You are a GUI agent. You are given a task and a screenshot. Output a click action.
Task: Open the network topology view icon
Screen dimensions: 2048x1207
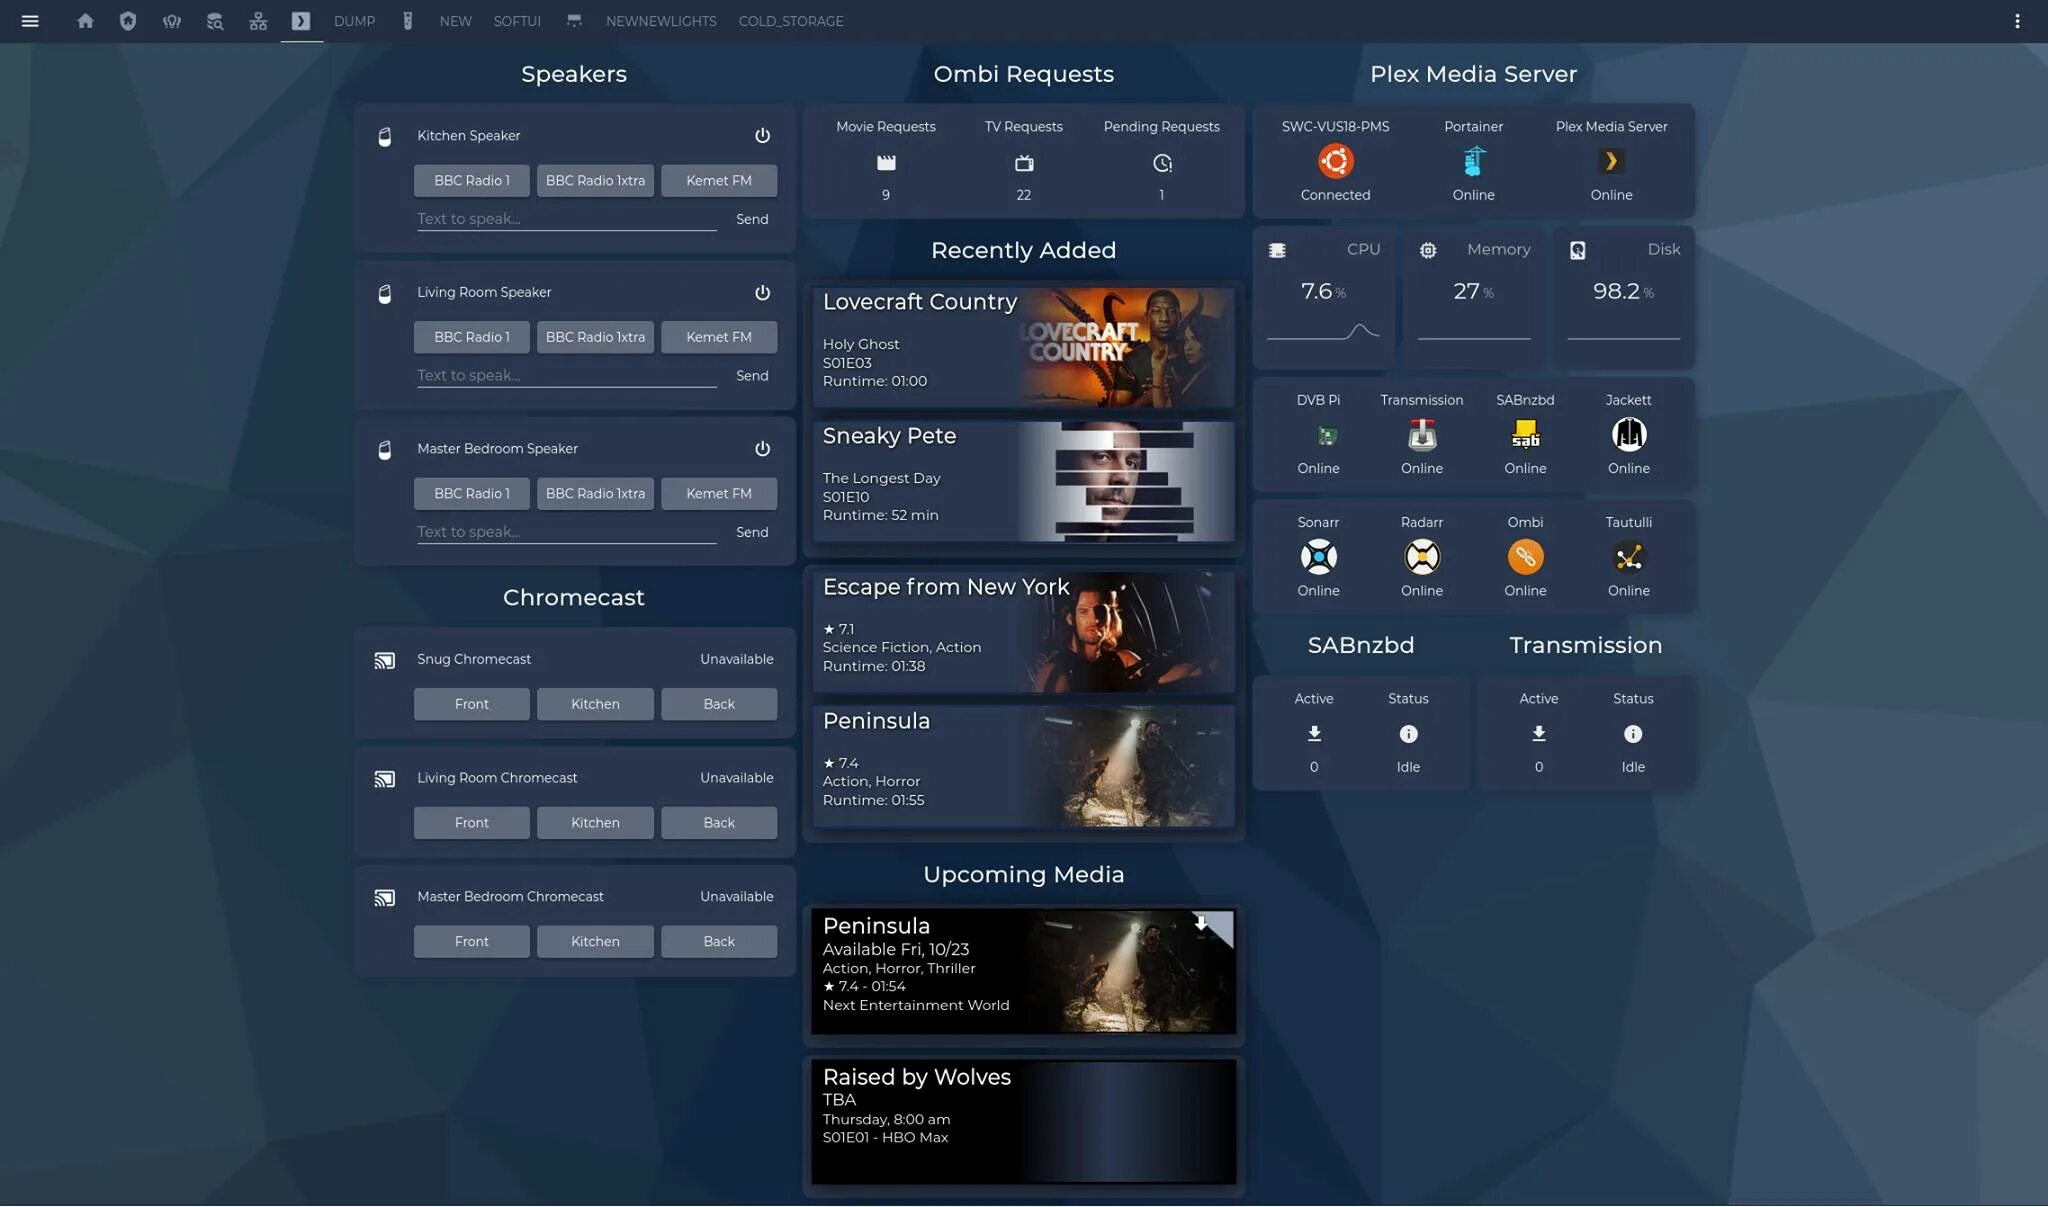pos(258,21)
